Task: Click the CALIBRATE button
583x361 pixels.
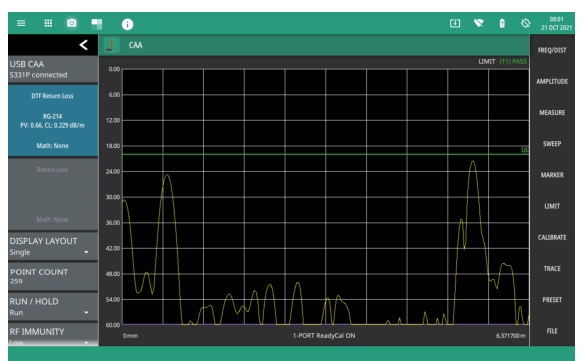Action: pos(552,237)
